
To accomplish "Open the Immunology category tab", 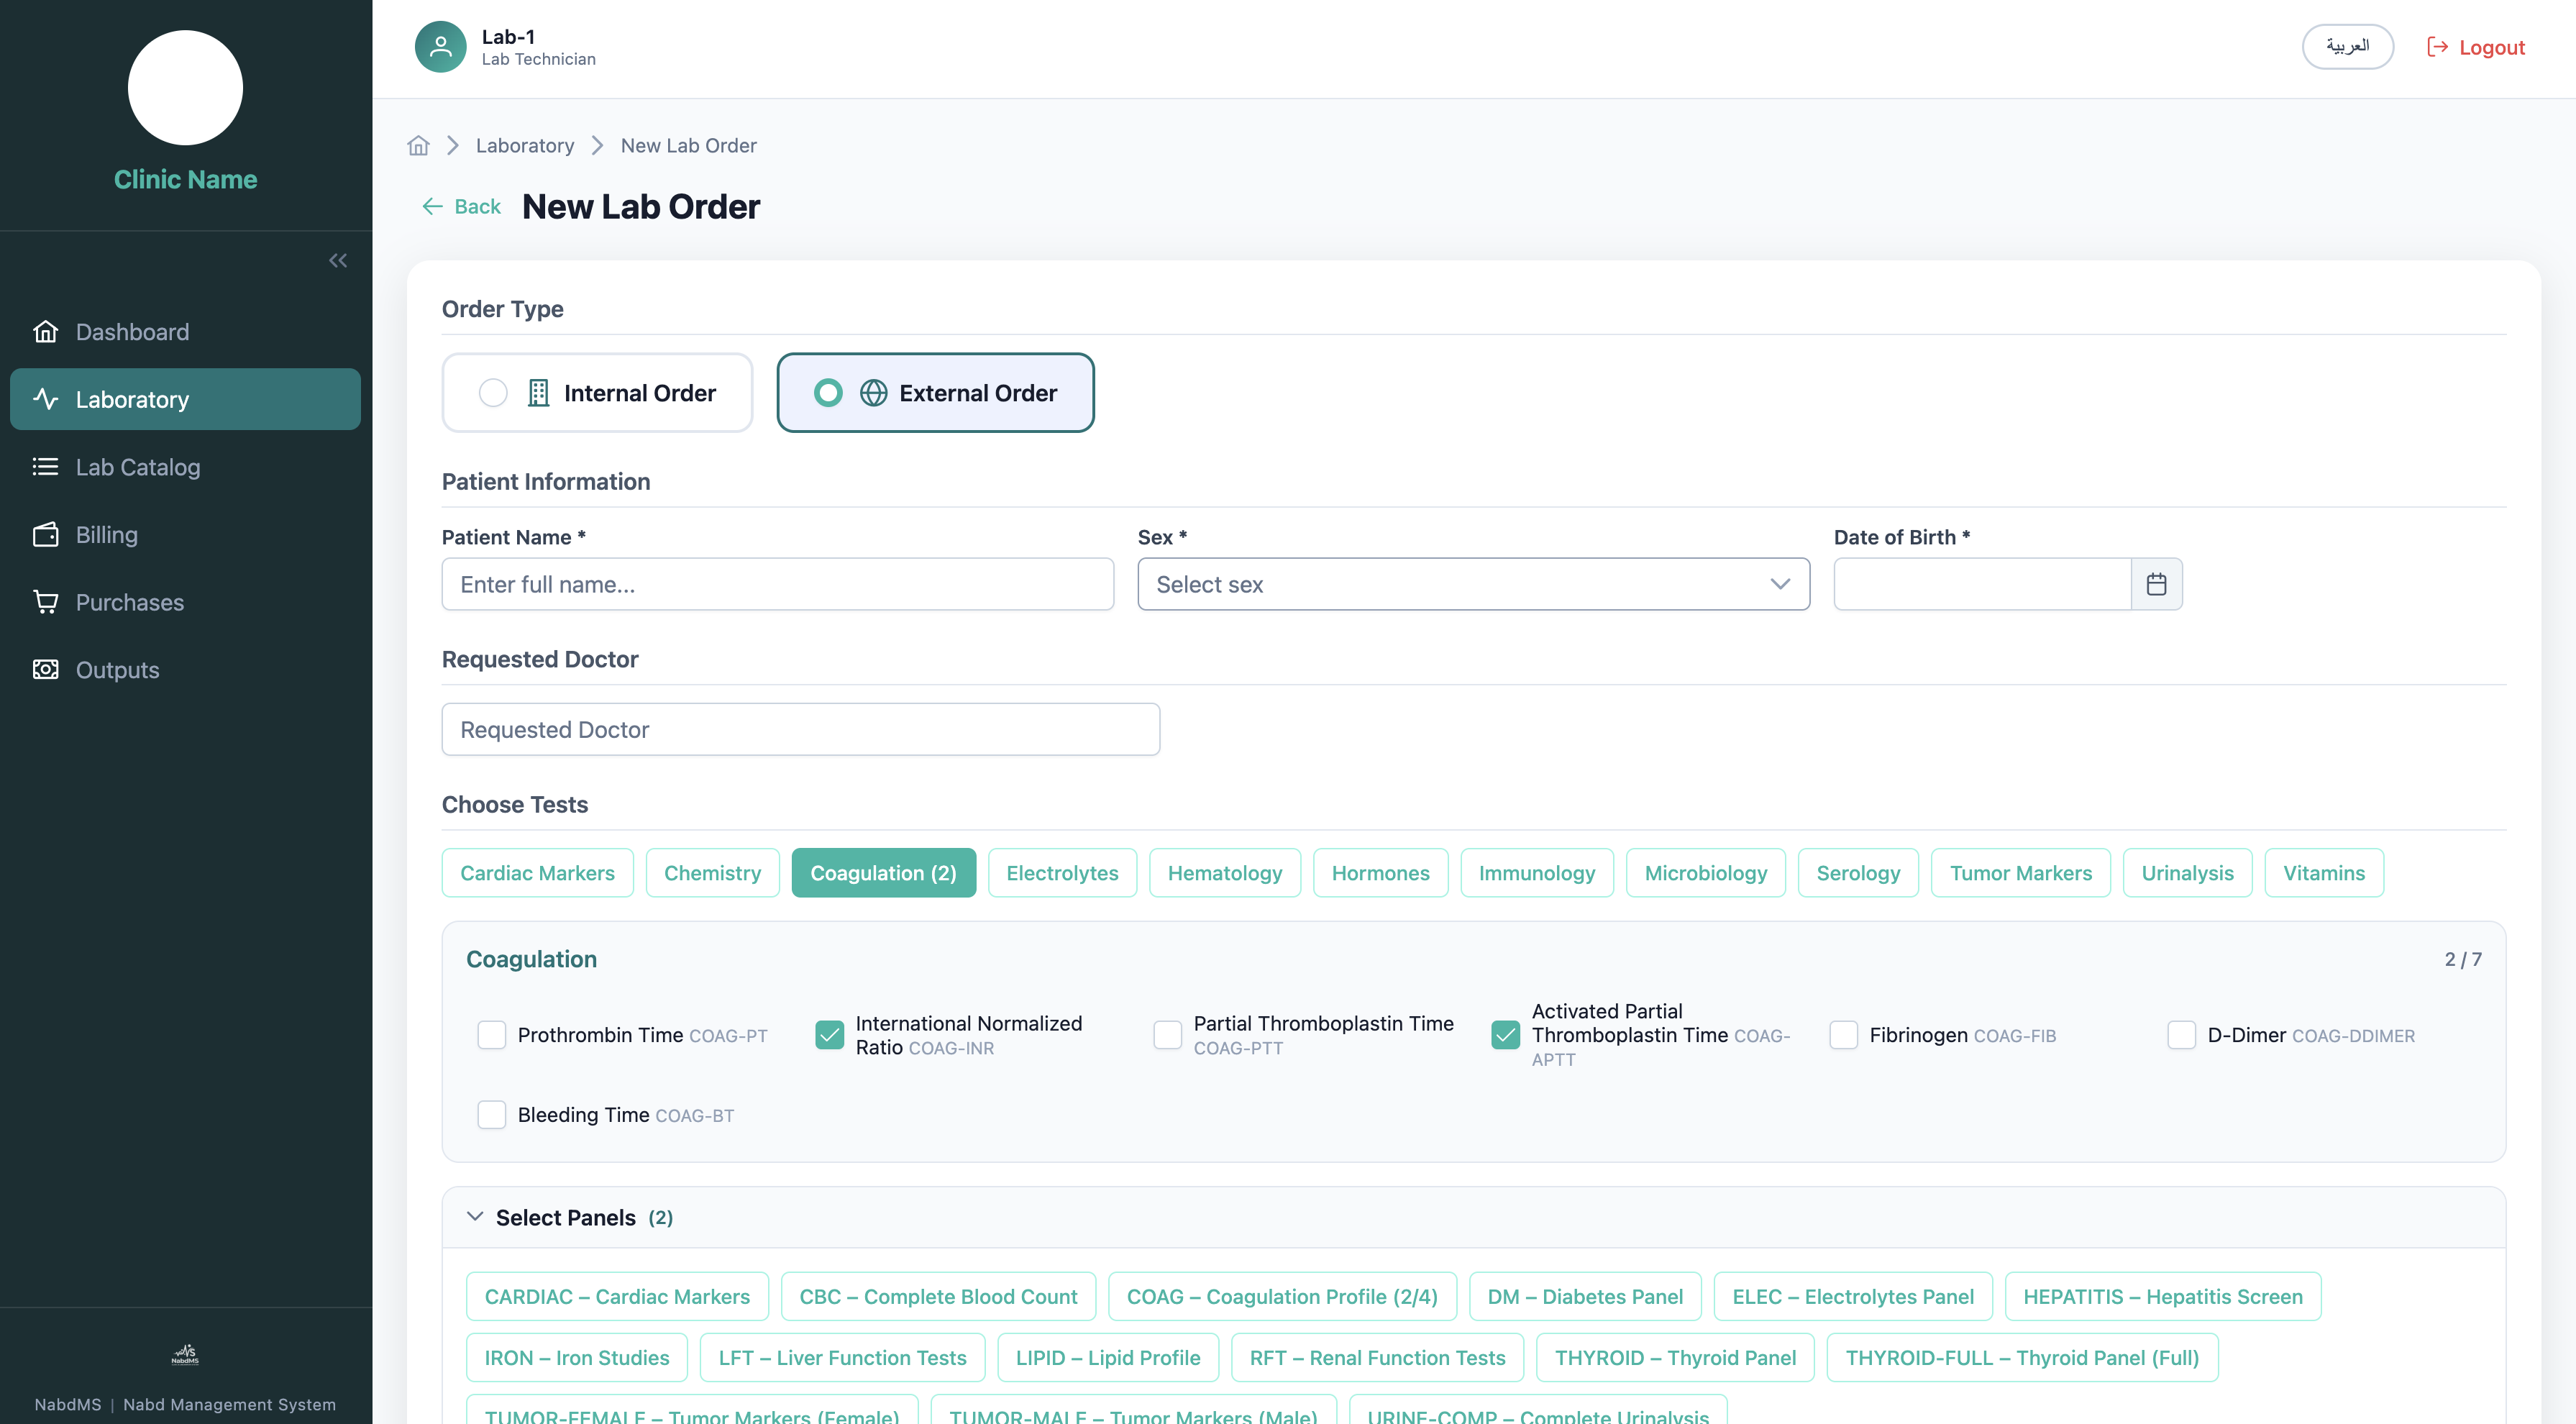I will click(1537, 873).
